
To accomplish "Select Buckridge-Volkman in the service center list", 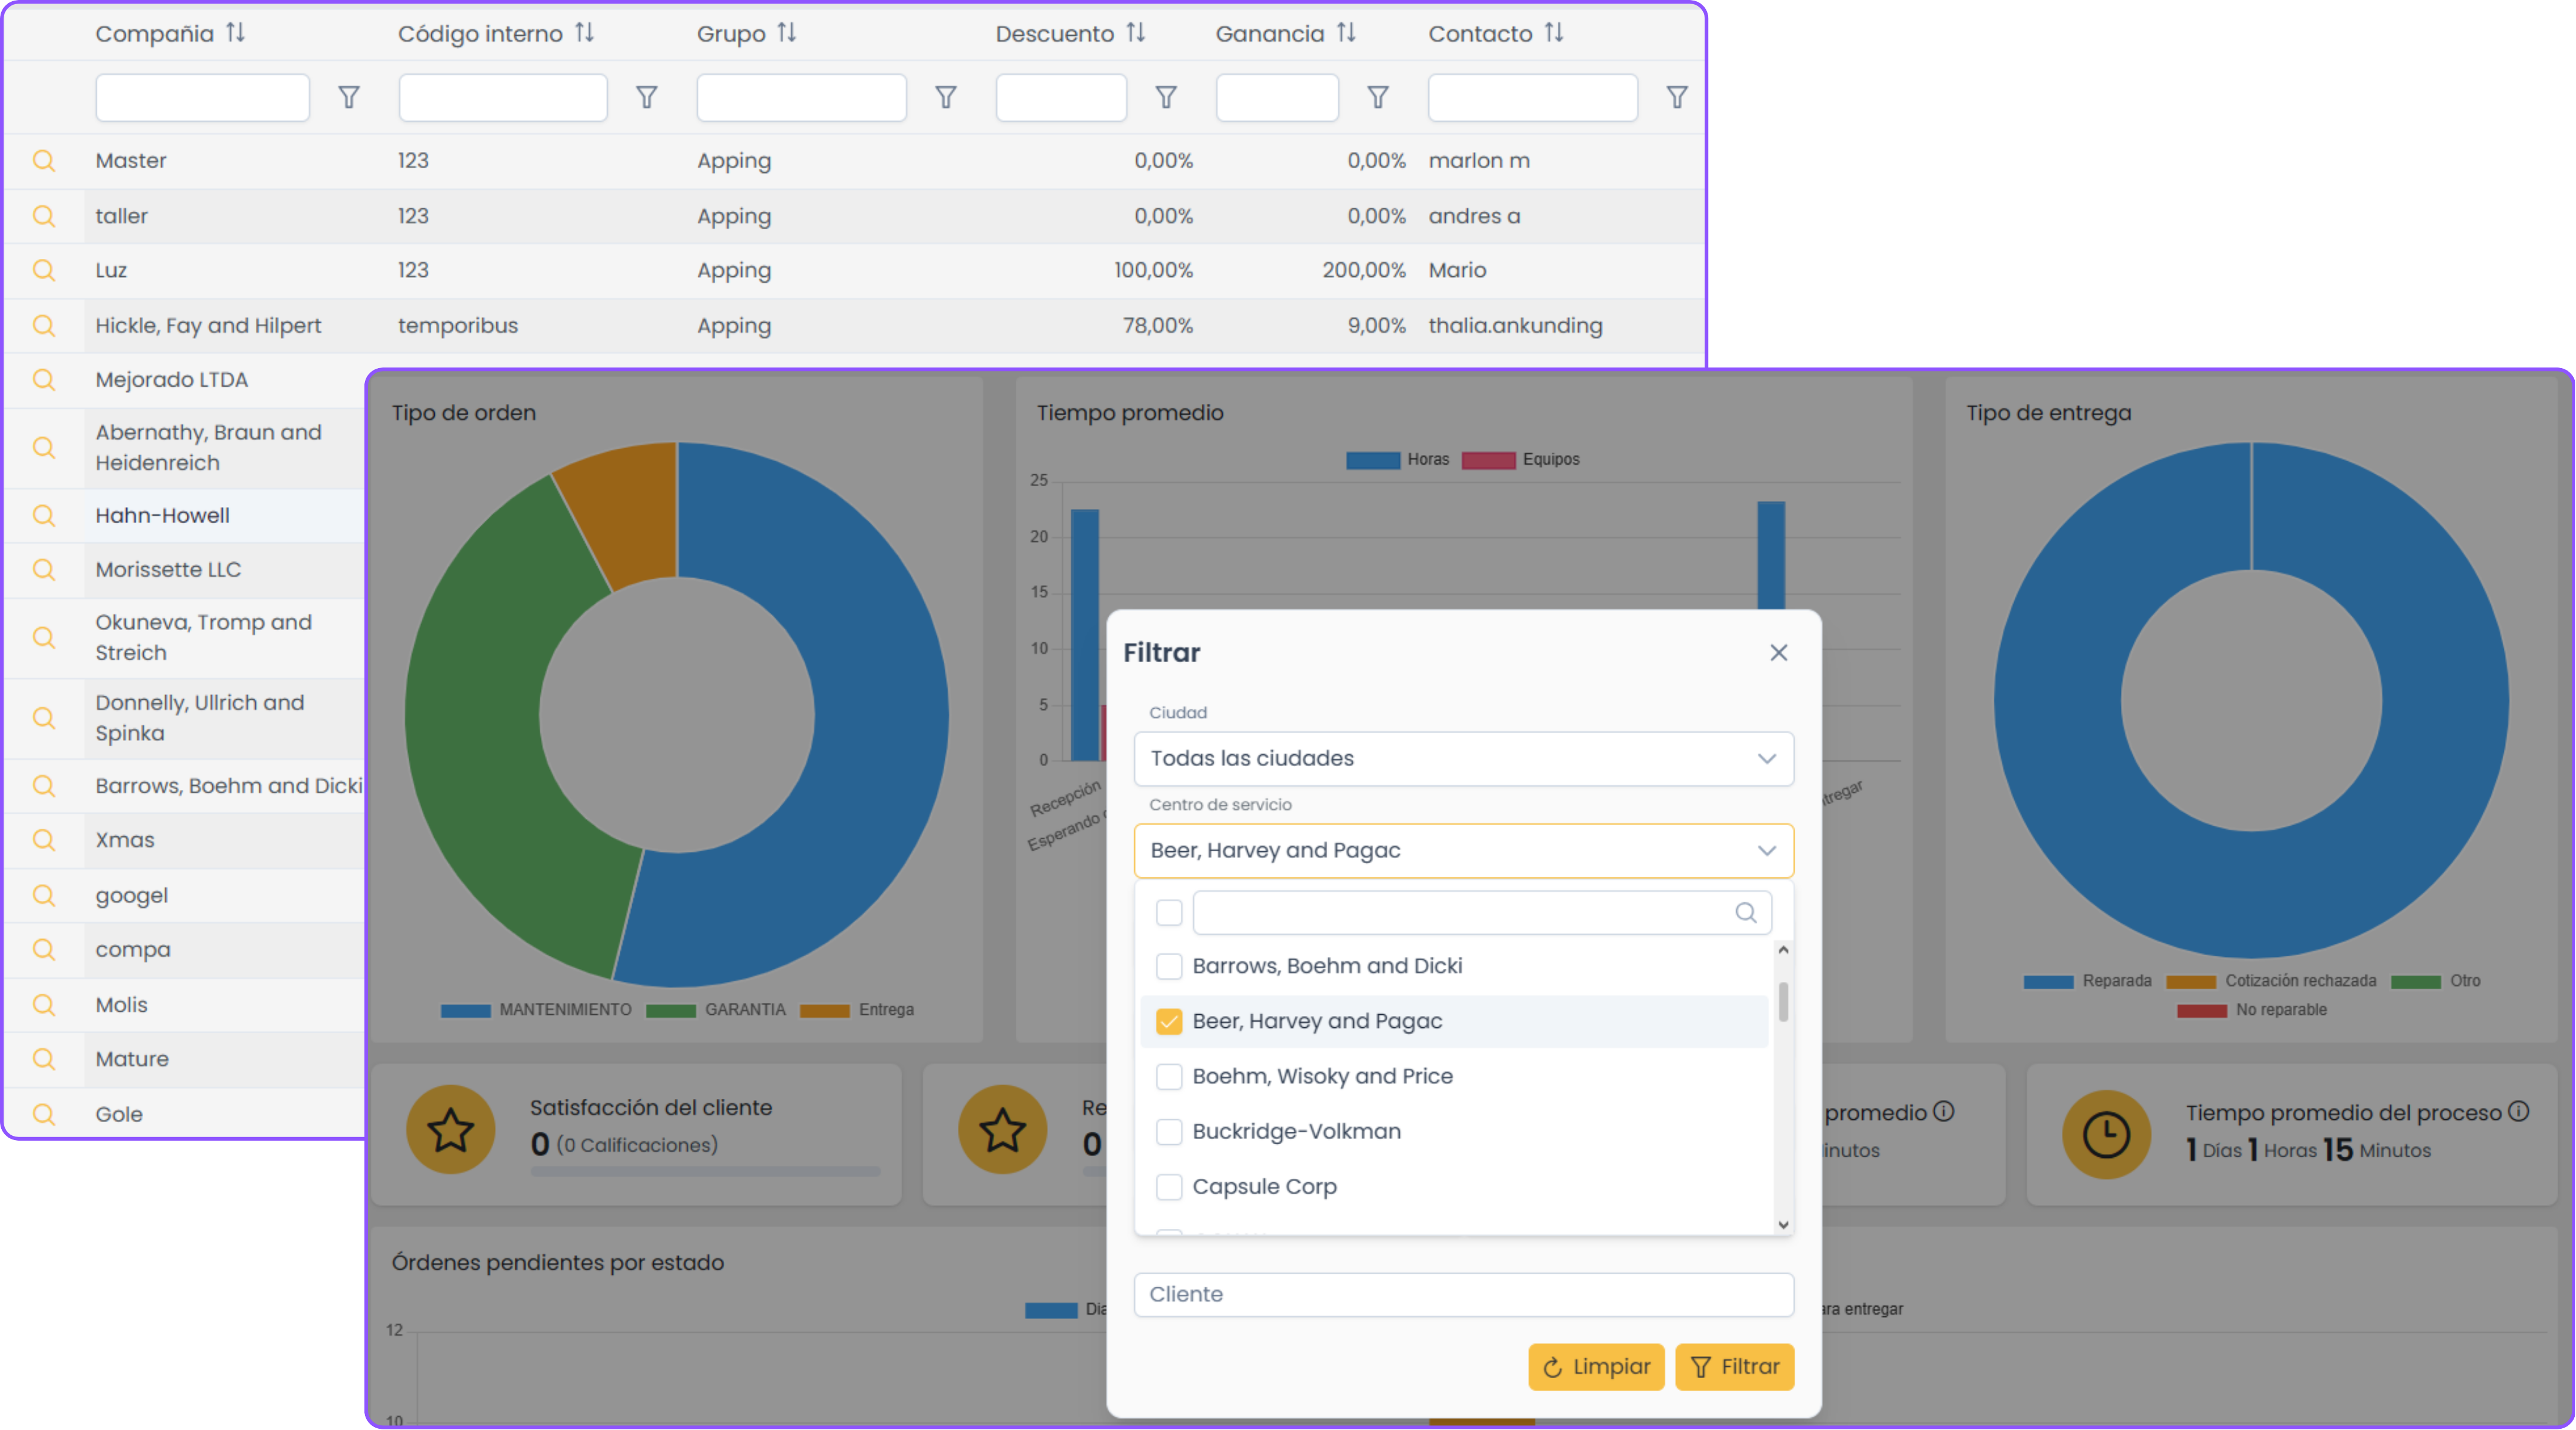I will point(1296,1132).
